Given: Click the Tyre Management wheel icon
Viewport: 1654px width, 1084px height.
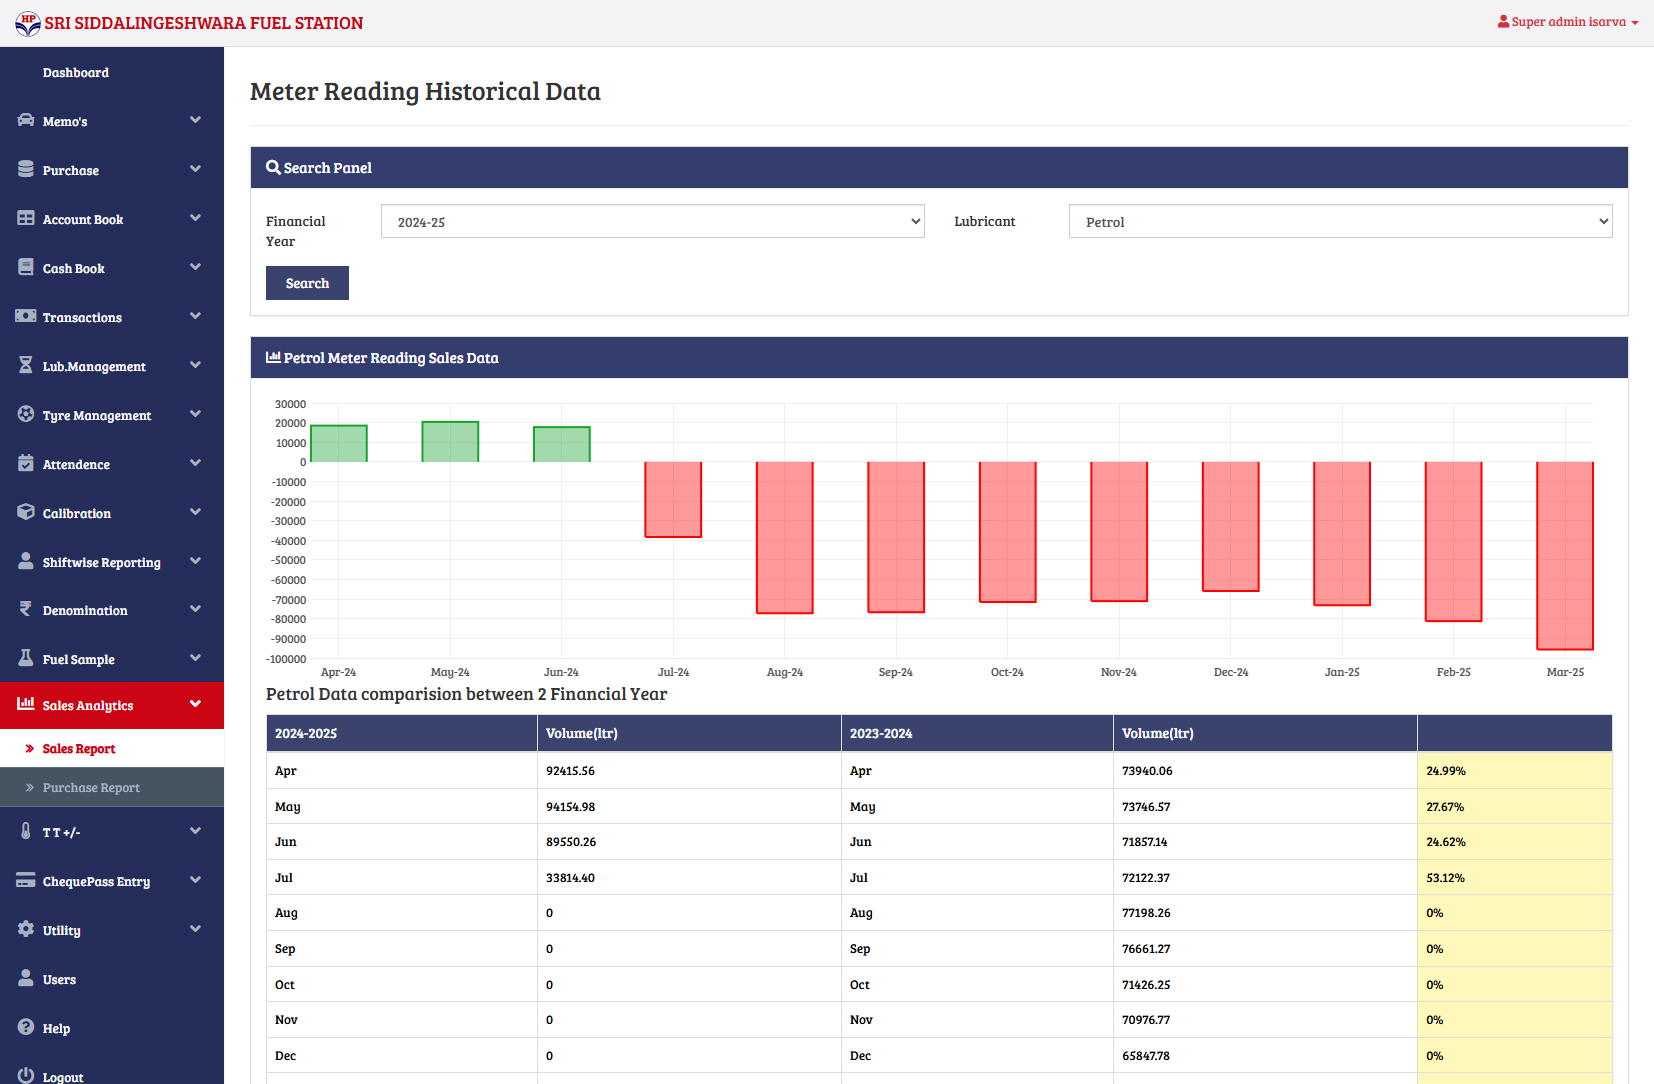Looking at the screenshot, I should click(26, 414).
